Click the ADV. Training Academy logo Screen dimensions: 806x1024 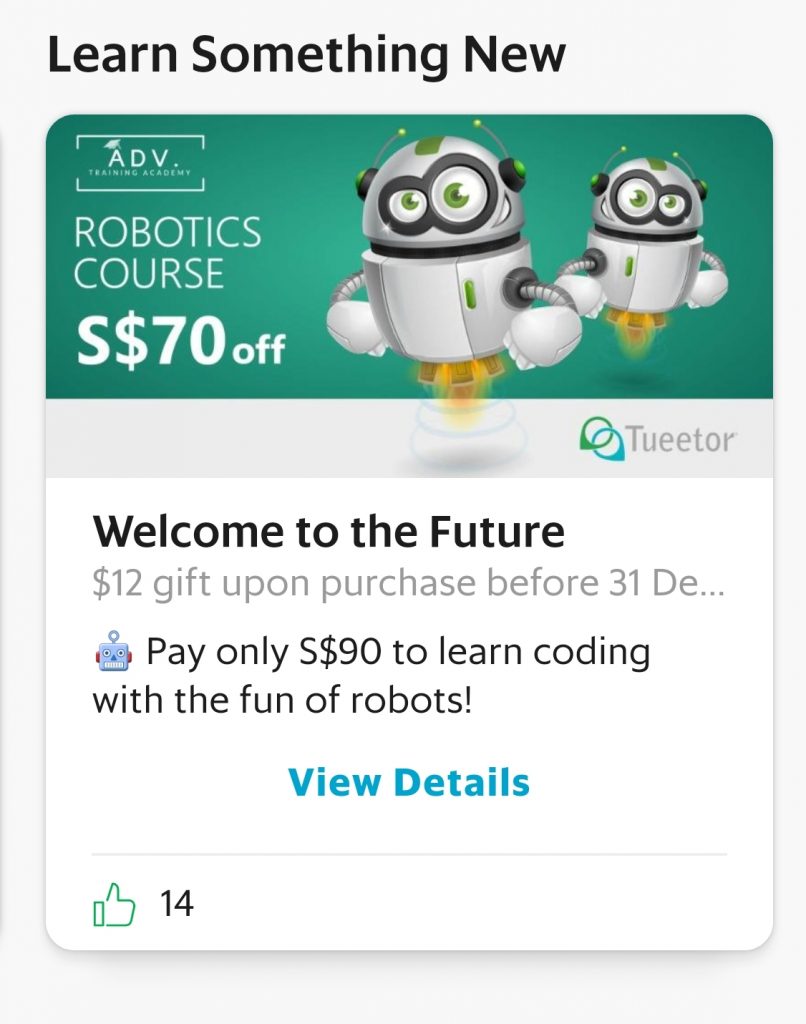pyautogui.click(x=140, y=163)
